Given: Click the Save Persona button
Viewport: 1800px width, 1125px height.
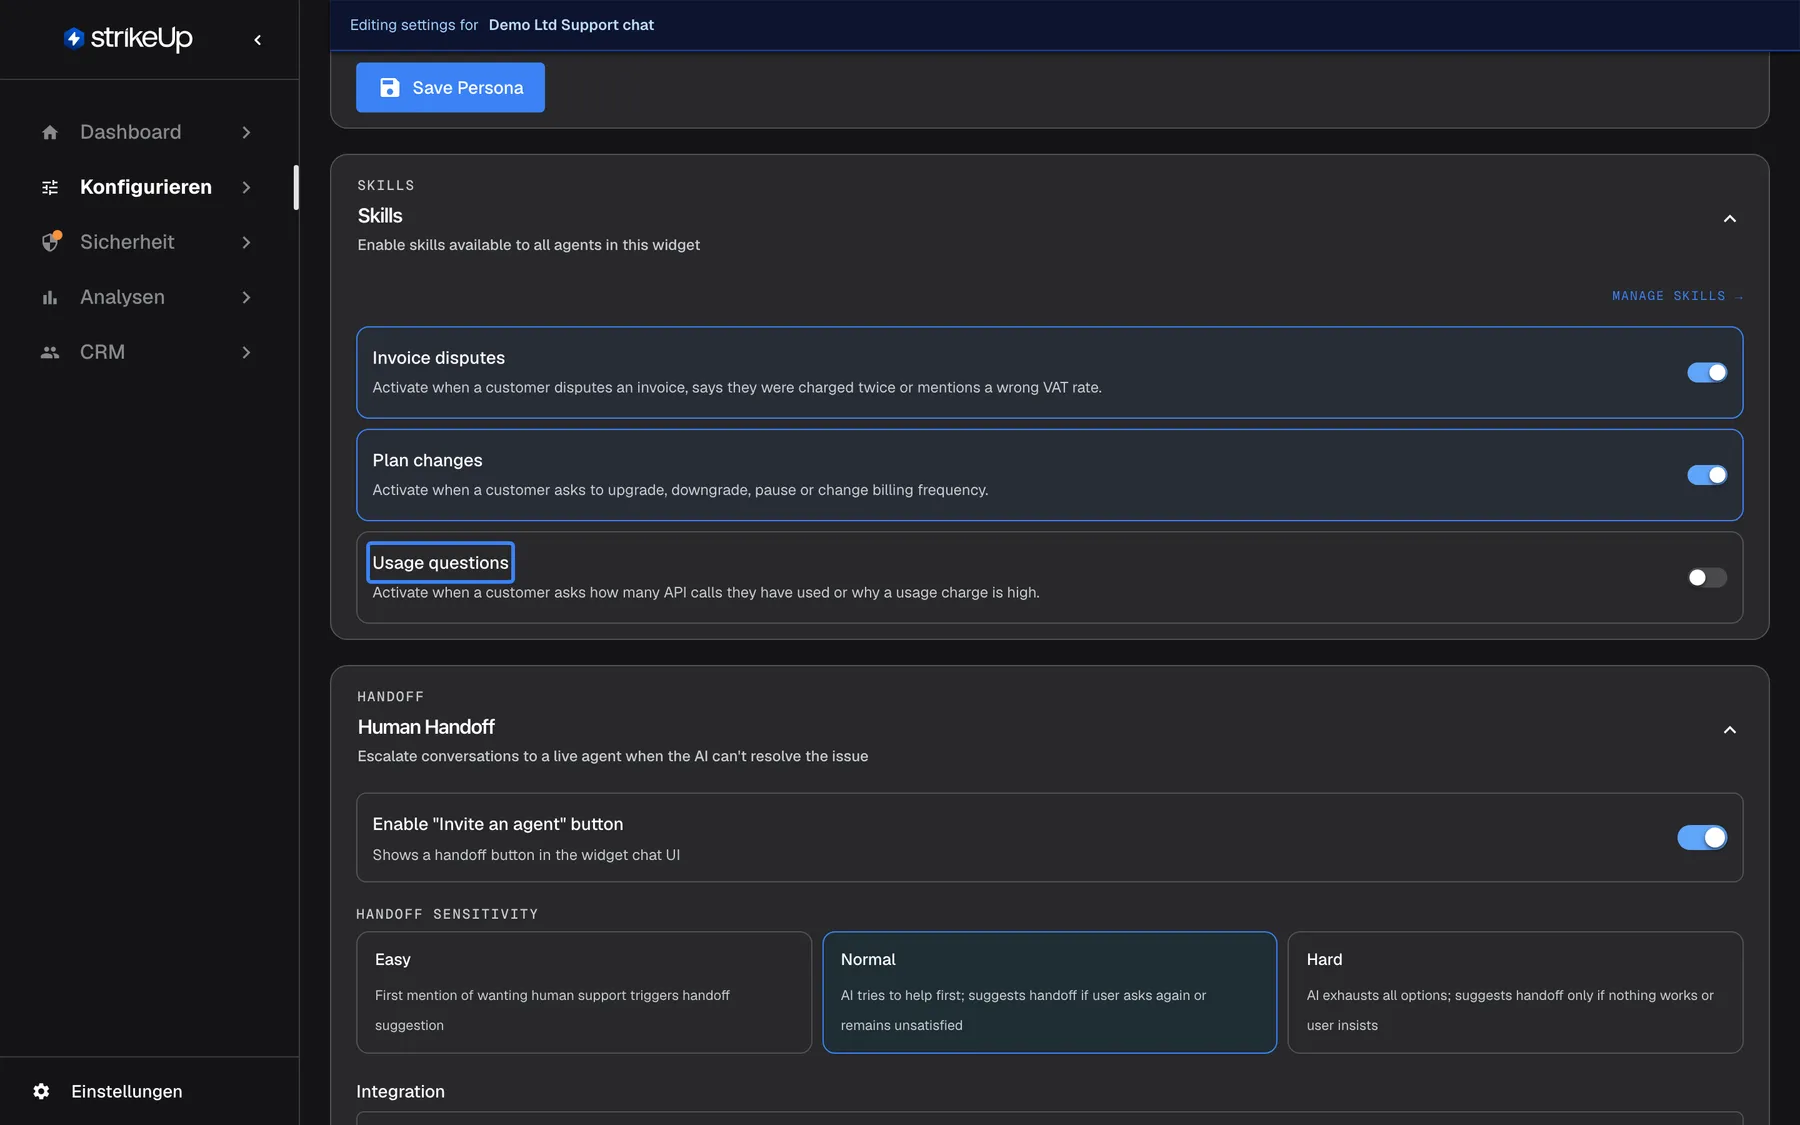Looking at the screenshot, I should pyautogui.click(x=450, y=88).
